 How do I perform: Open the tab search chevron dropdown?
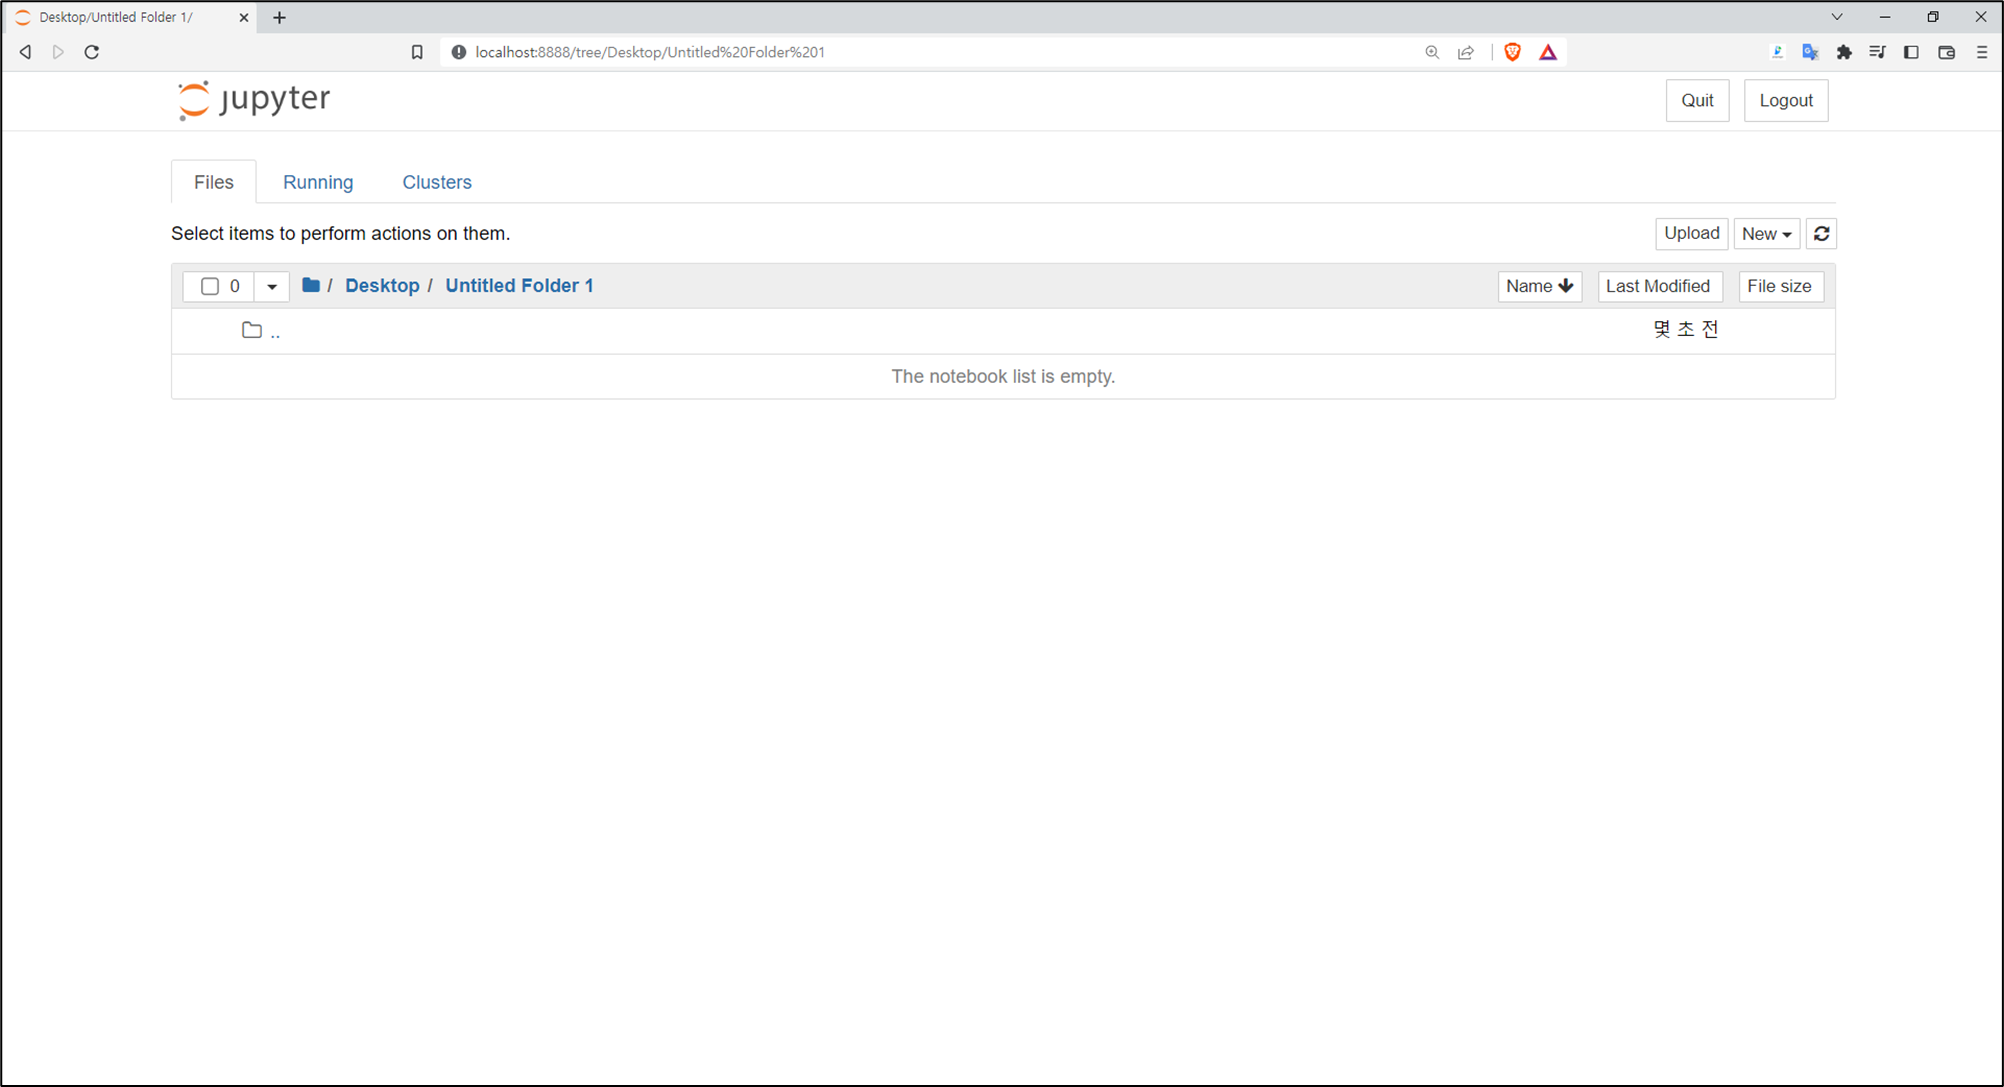(x=1837, y=17)
